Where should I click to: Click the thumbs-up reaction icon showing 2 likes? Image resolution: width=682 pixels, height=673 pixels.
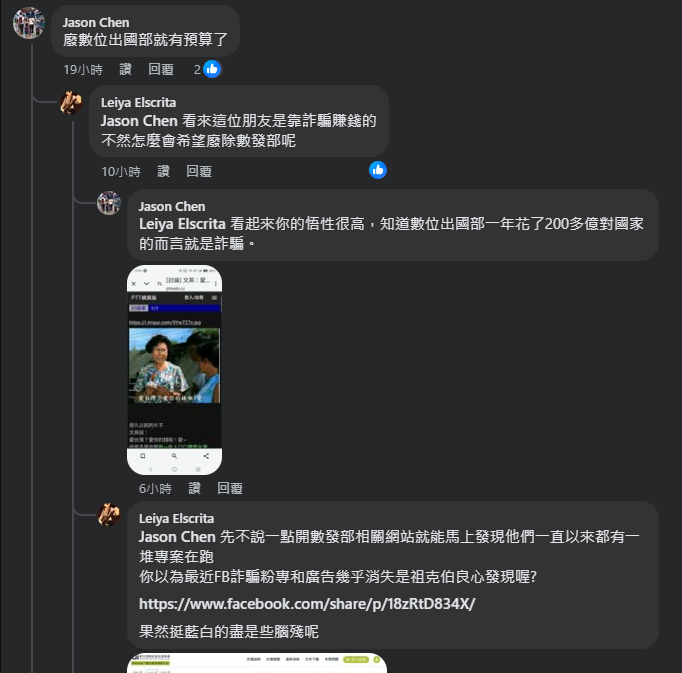(x=212, y=69)
